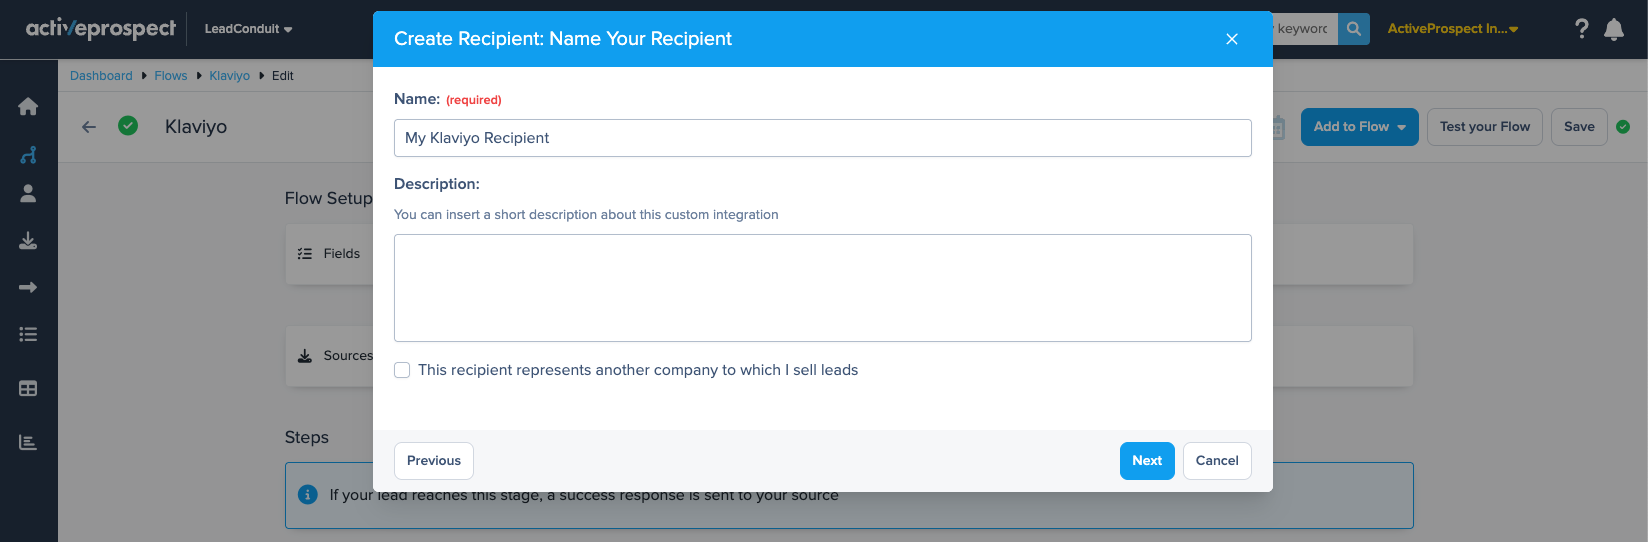1648x542 pixels.
Task: Expand the LeadConduit product dropdown
Action: click(248, 29)
